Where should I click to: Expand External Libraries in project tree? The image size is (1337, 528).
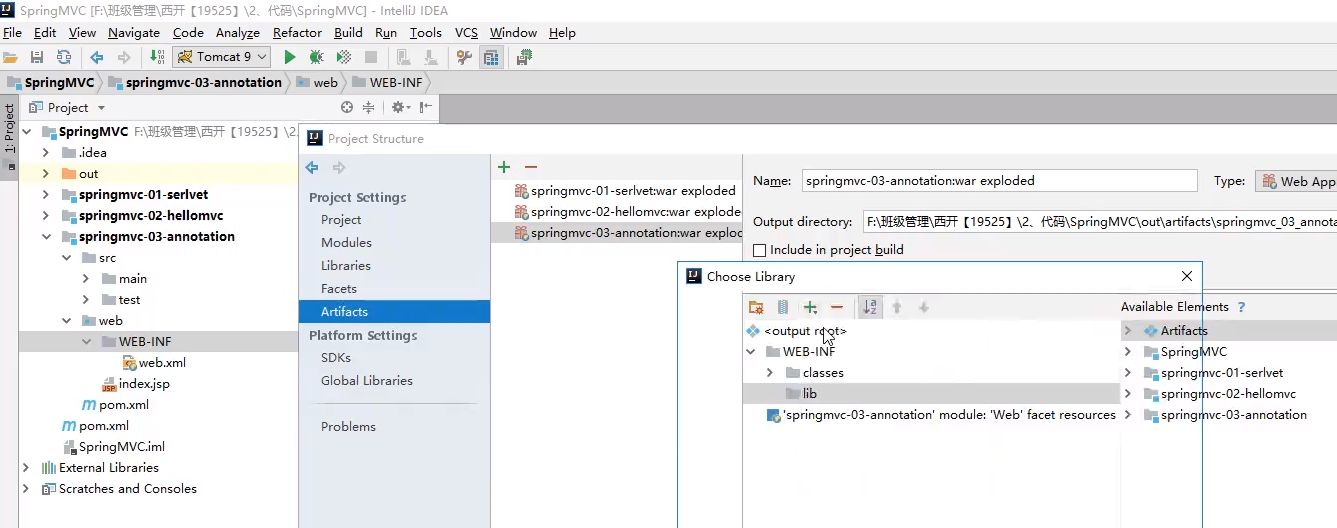[26, 468]
